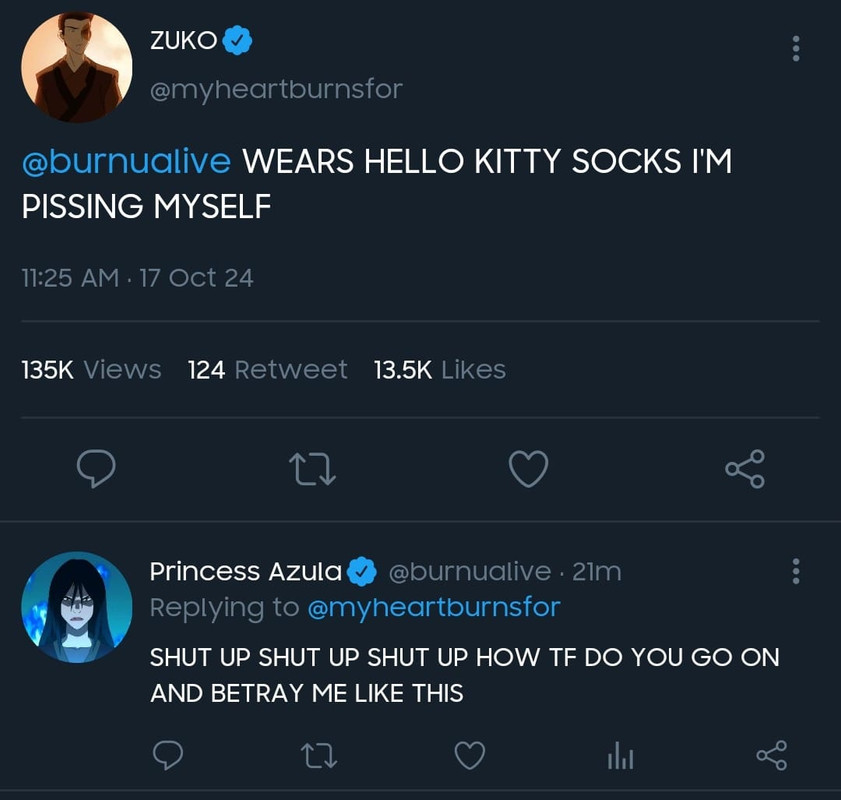Retweet ZUKO's Hello Kitty socks tweet
This screenshot has width=841, height=800.
[x=312, y=468]
